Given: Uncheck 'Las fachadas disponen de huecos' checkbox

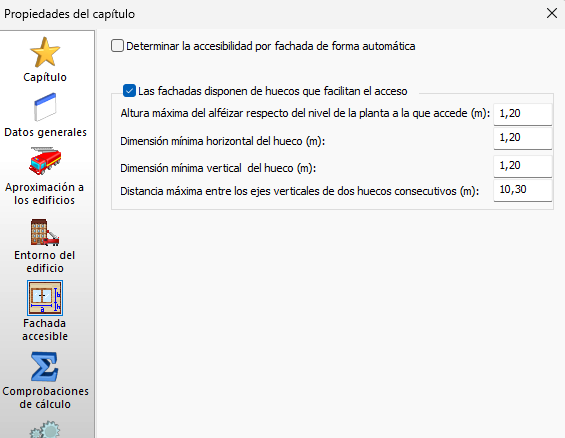Looking at the screenshot, I should (129, 91).
